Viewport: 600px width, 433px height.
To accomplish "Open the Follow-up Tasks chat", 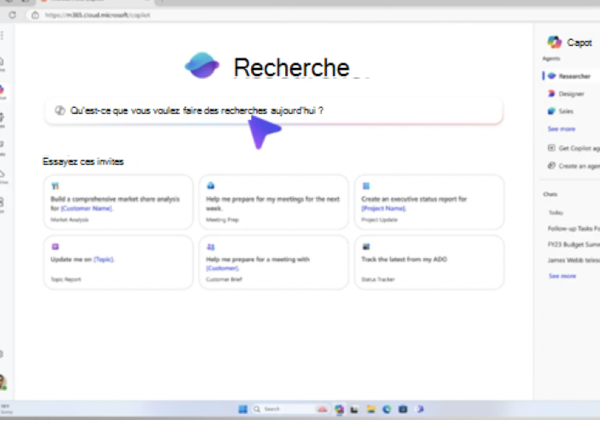I will [574, 228].
